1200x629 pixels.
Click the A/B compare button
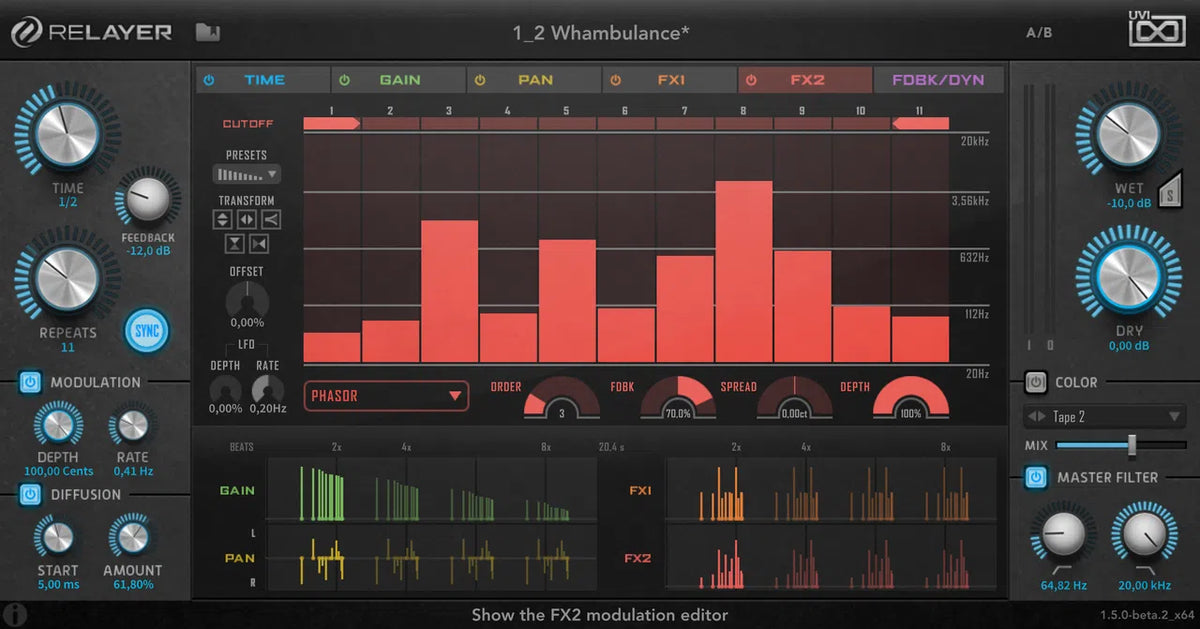(1039, 32)
